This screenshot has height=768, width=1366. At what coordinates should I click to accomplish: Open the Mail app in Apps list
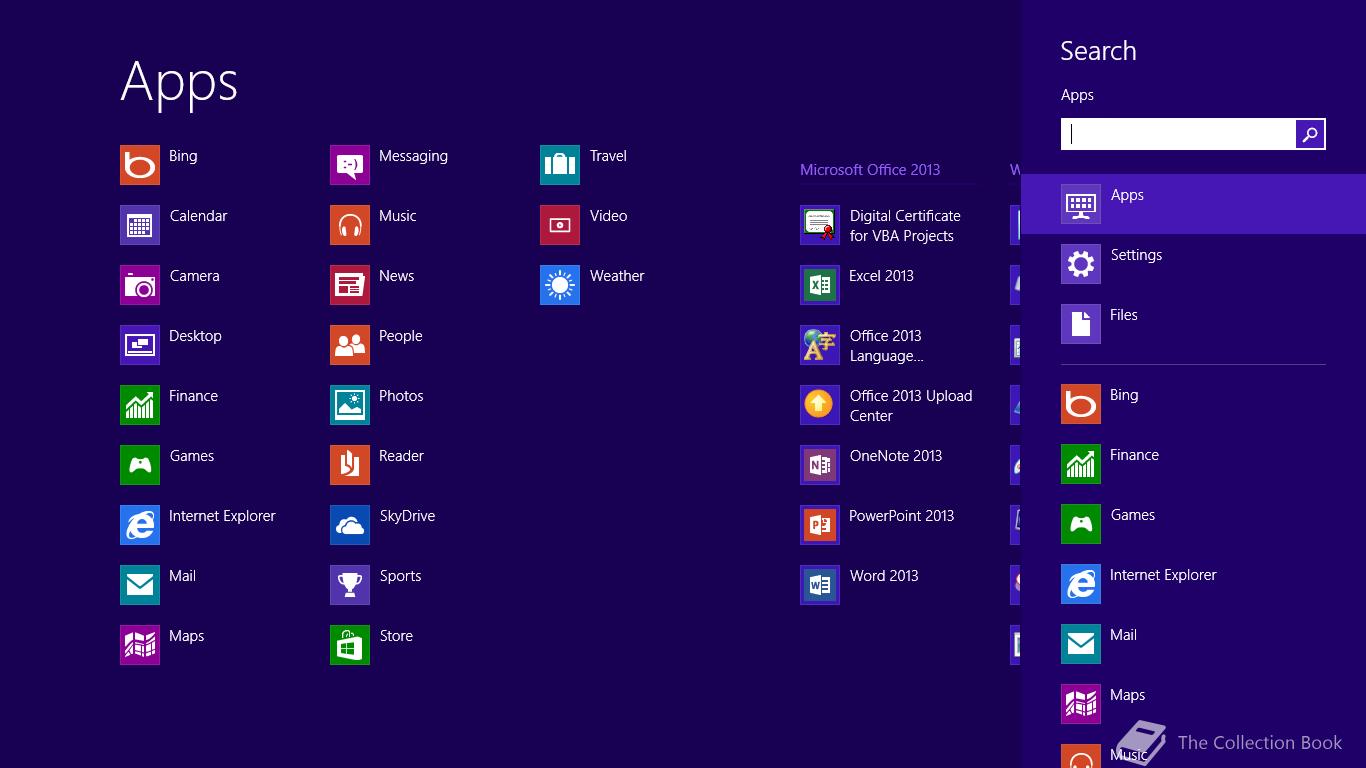(x=140, y=585)
